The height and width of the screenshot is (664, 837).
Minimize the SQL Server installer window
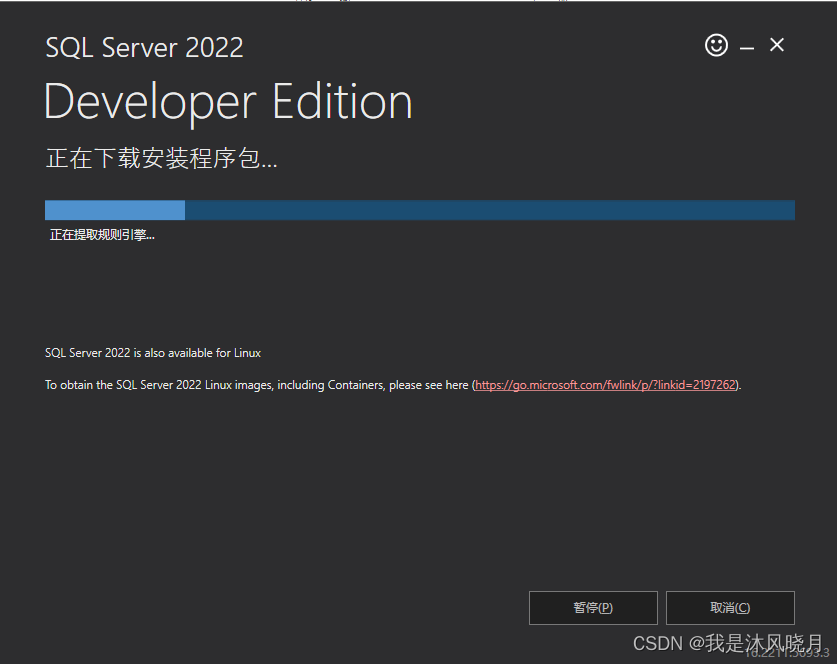[747, 47]
